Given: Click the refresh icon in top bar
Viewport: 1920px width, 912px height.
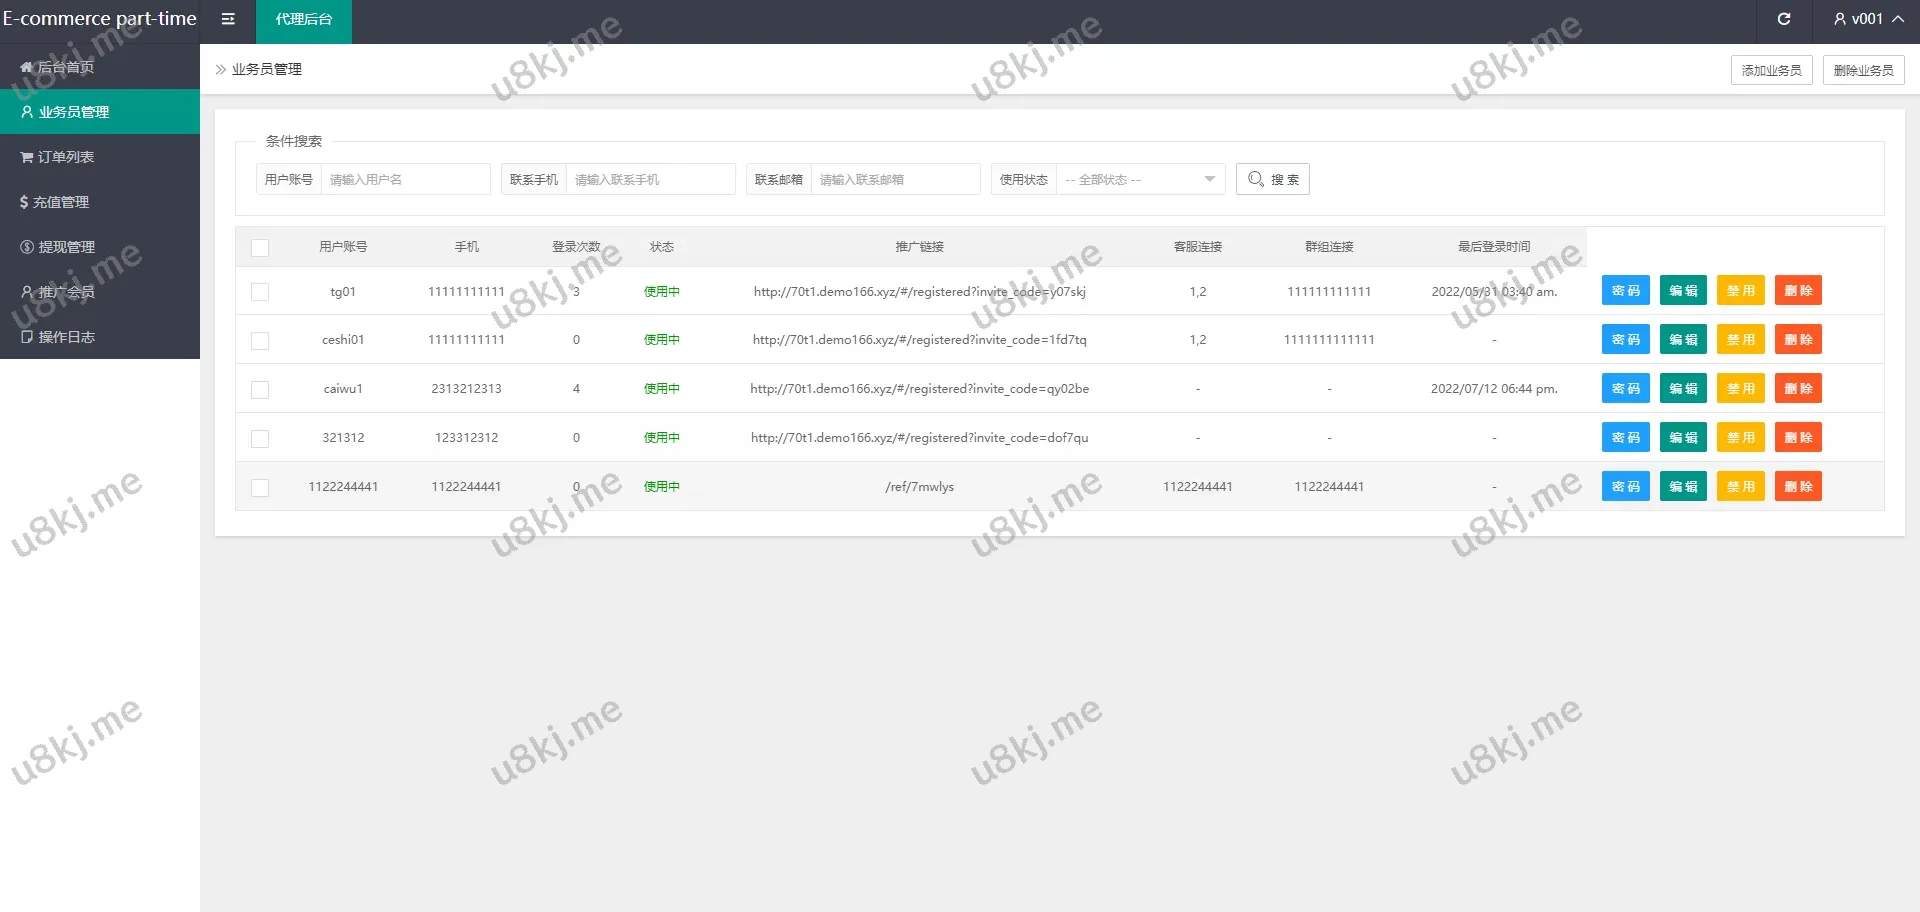Looking at the screenshot, I should click(x=1783, y=19).
